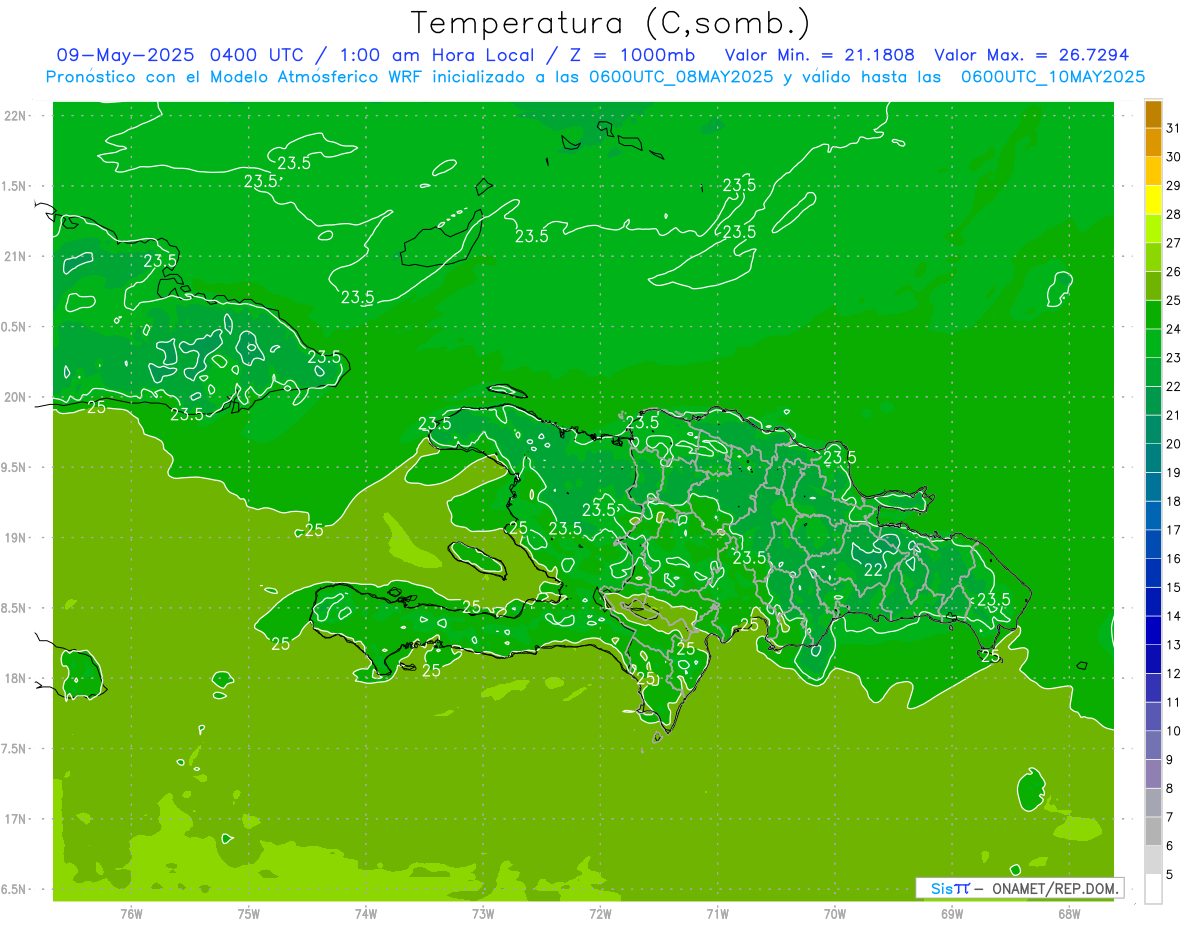Click the "74W" longitude axis label

click(x=366, y=914)
